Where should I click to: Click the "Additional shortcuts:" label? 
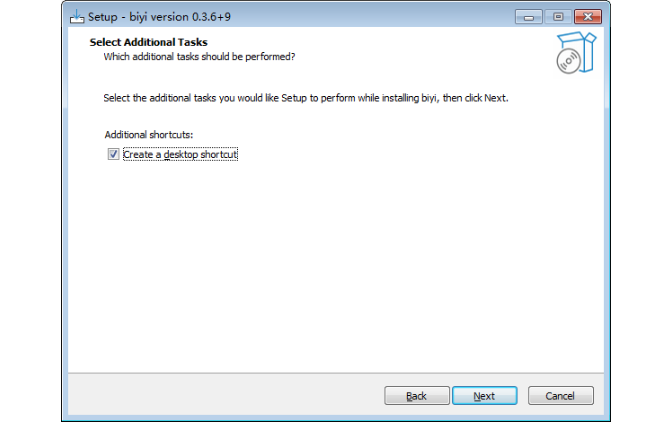148,134
